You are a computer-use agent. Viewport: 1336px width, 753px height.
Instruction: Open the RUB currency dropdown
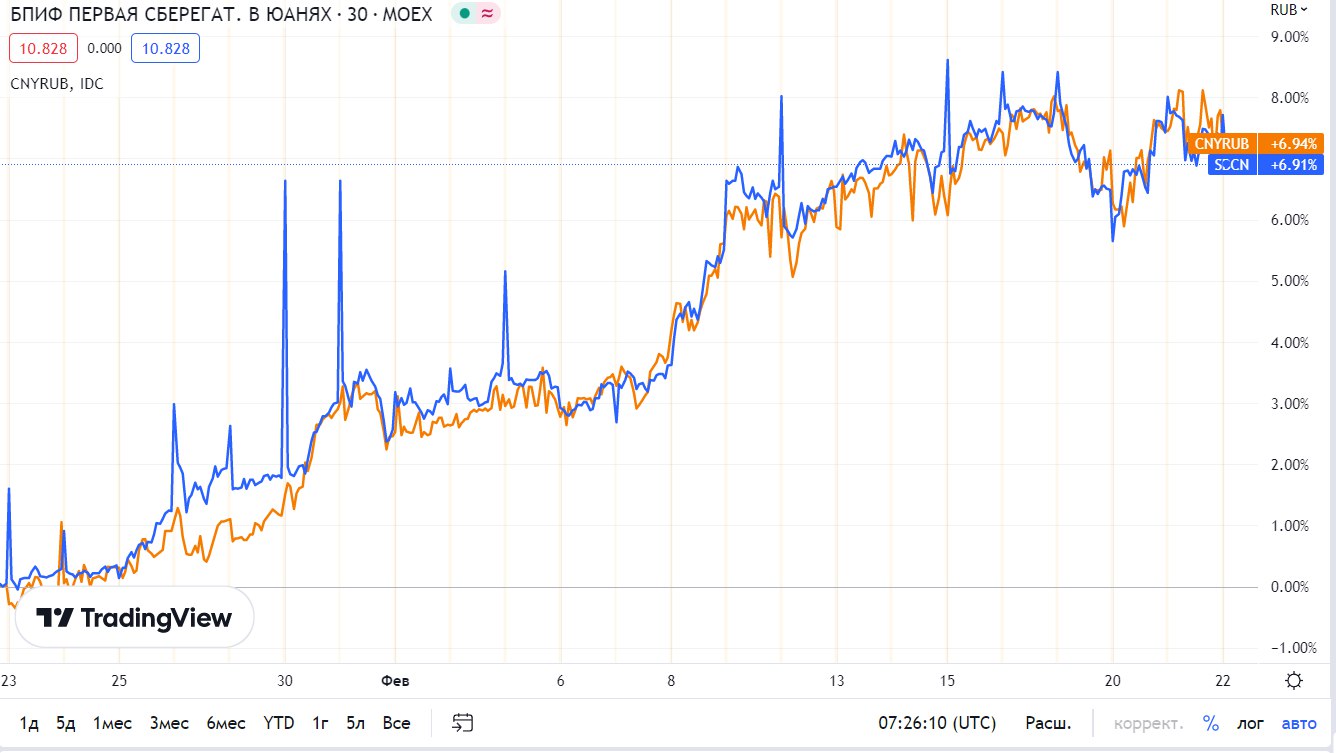pyautogui.click(x=1288, y=10)
